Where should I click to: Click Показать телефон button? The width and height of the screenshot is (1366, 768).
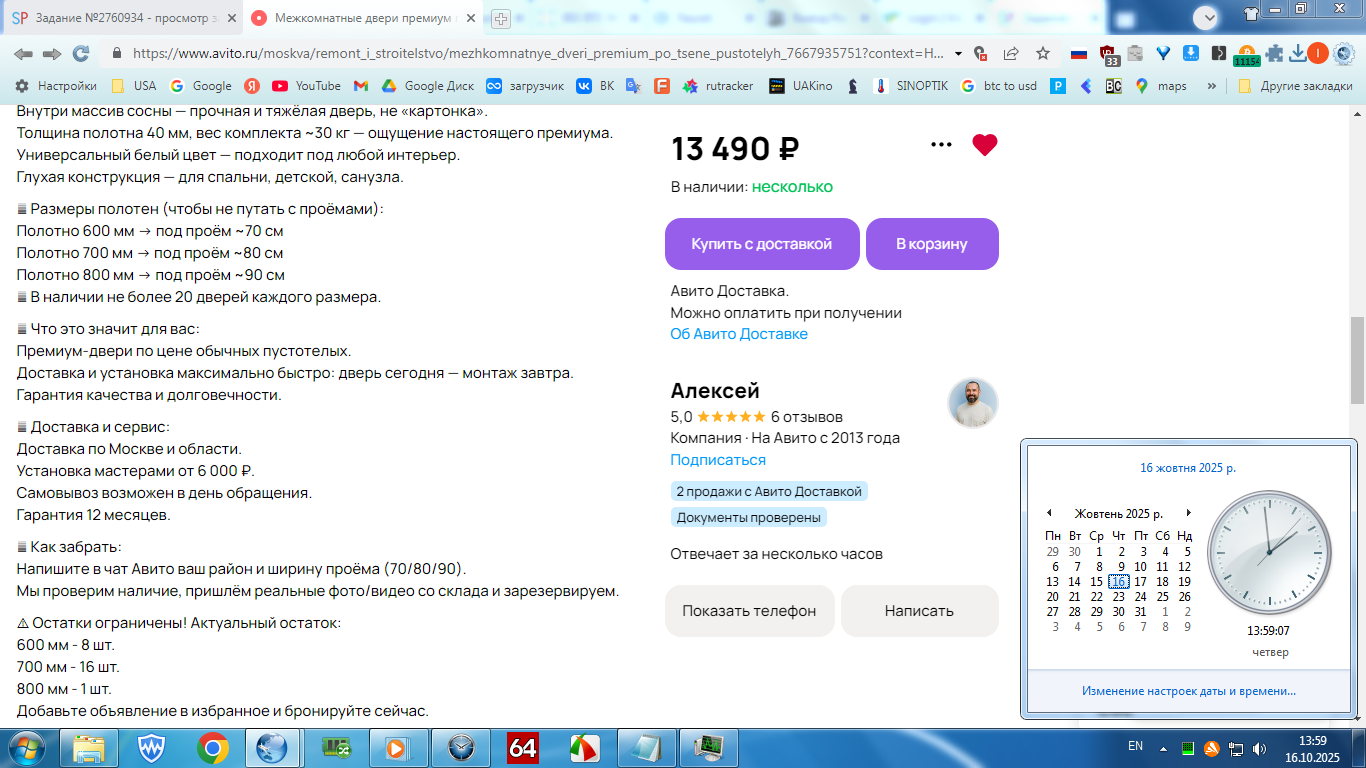[x=749, y=611]
